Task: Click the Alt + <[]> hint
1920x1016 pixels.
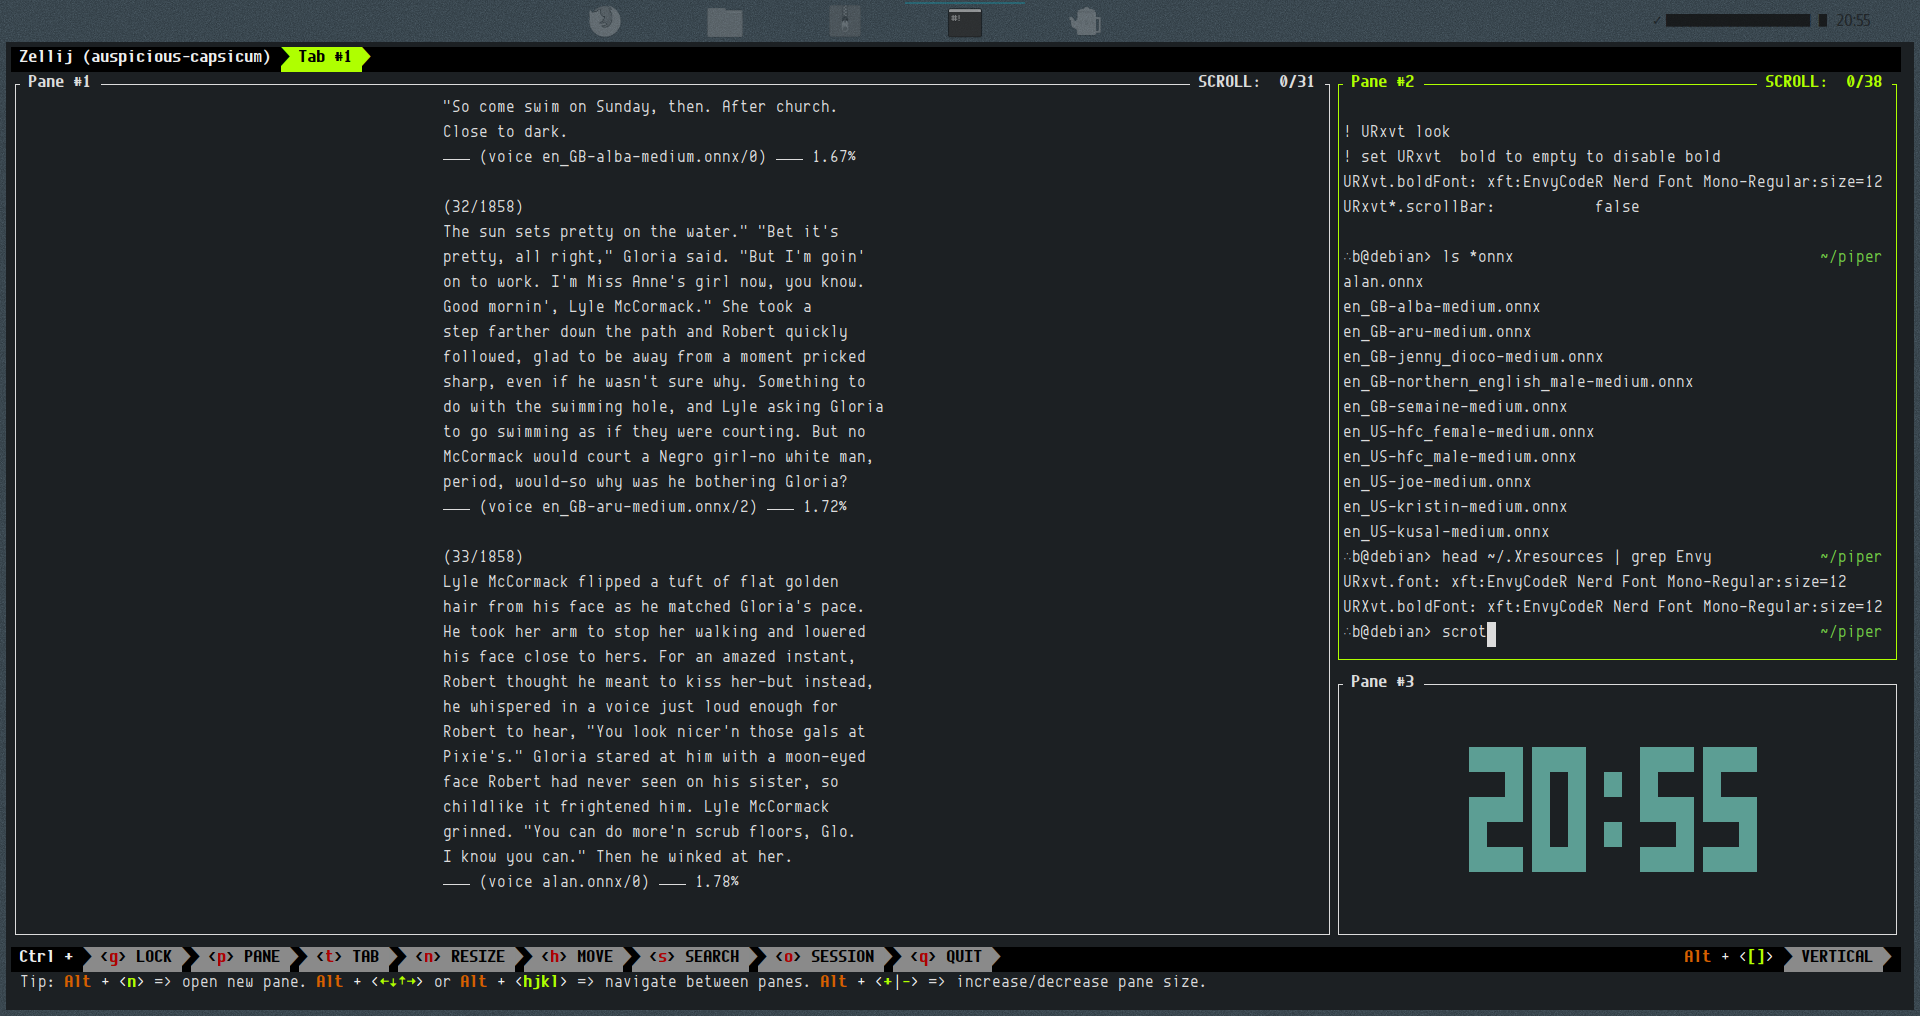Action: tap(1728, 957)
